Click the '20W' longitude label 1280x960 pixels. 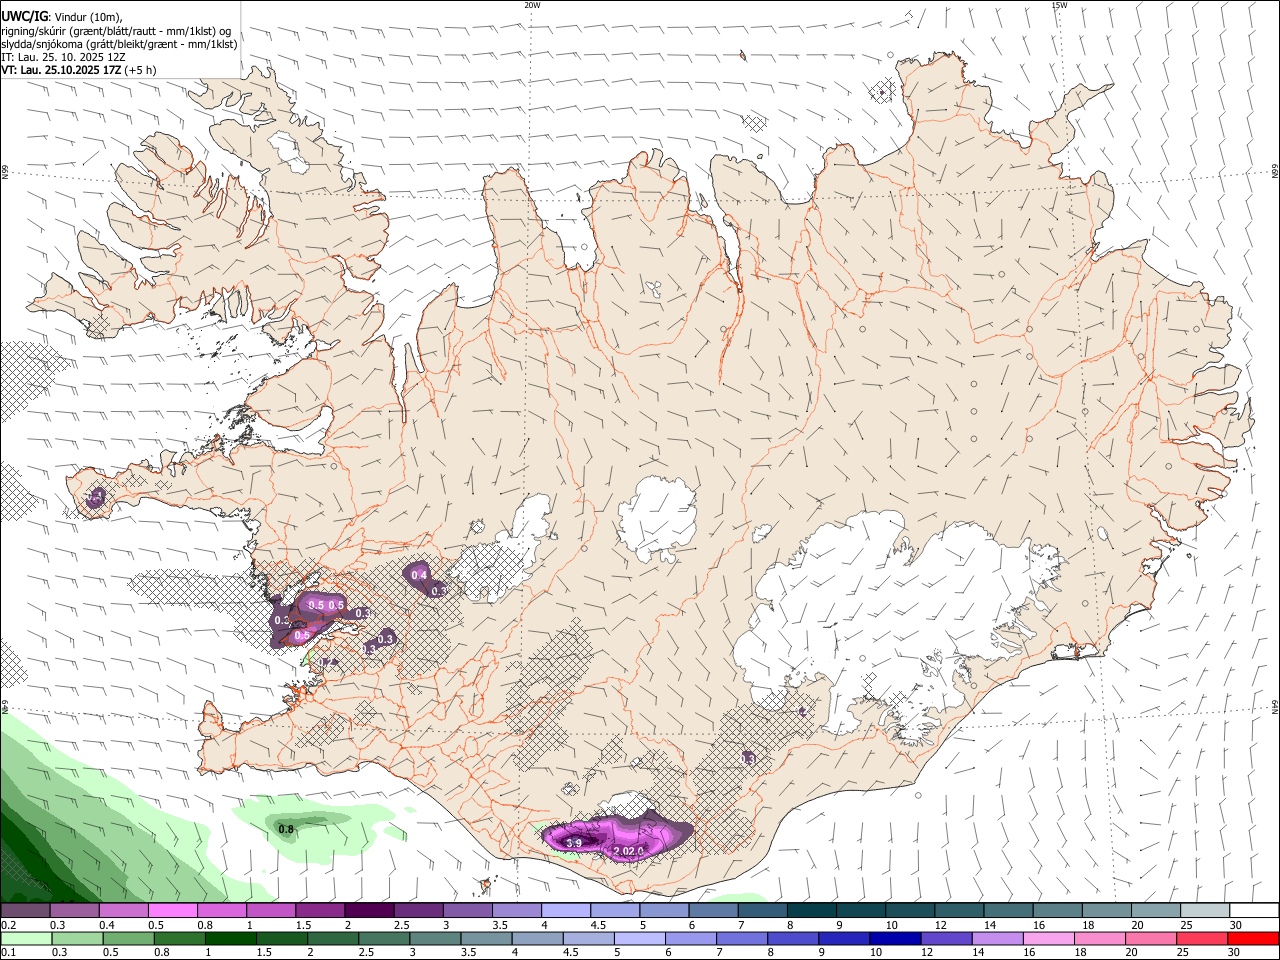click(532, 5)
